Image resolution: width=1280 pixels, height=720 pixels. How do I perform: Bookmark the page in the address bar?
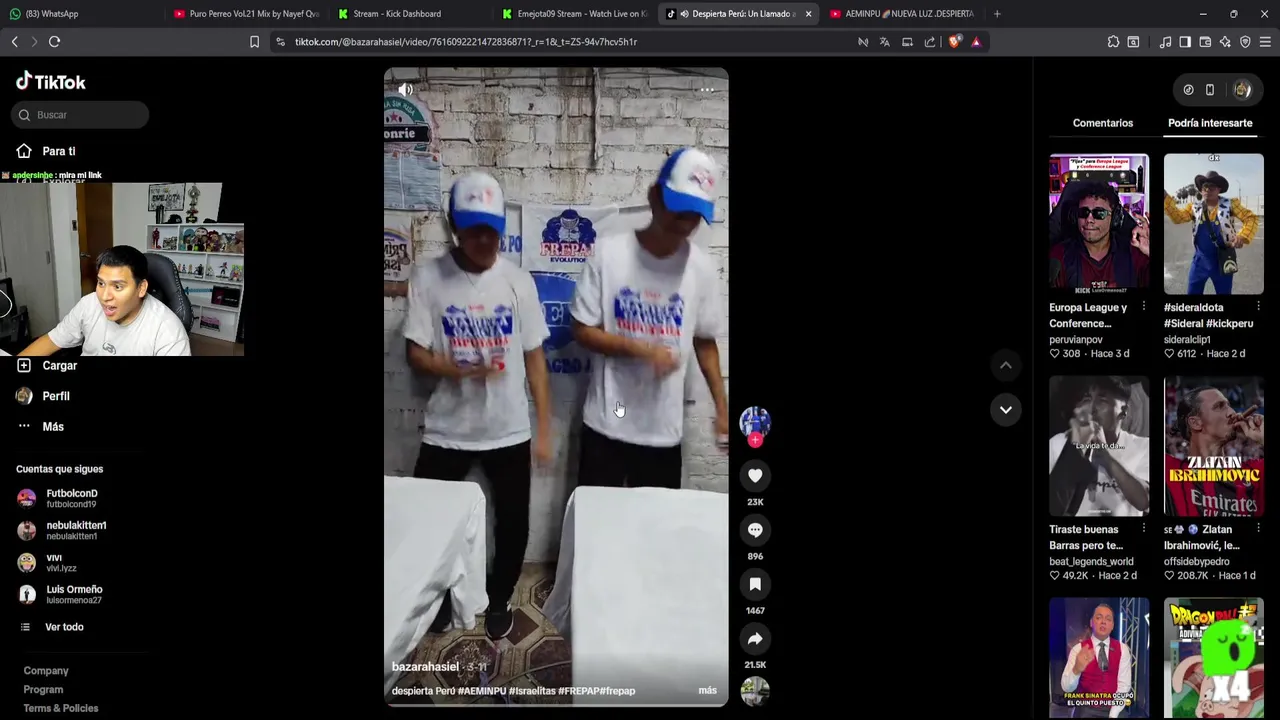pyautogui.click(x=254, y=42)
